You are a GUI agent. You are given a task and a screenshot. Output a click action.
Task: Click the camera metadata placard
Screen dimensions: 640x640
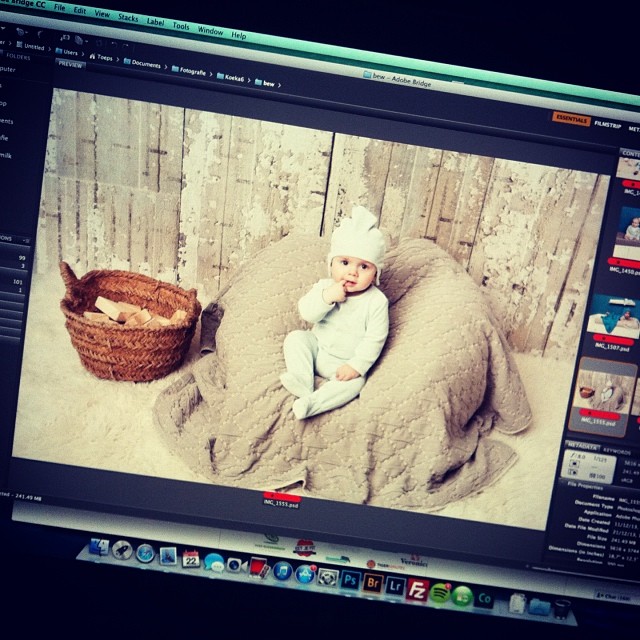[x=588, y=466]
